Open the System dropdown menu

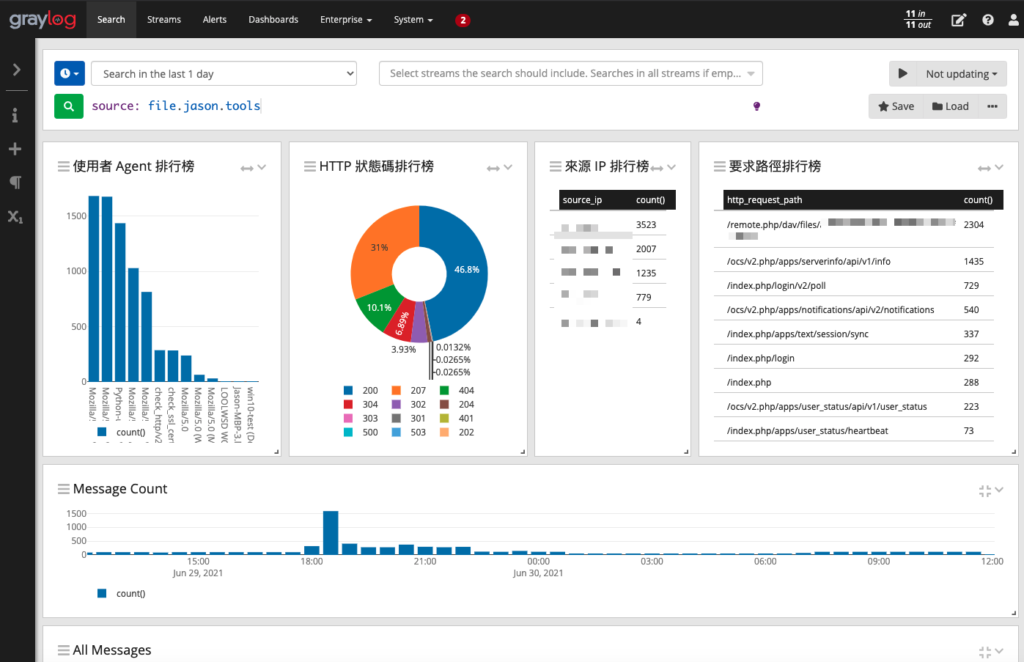point(413,20)
